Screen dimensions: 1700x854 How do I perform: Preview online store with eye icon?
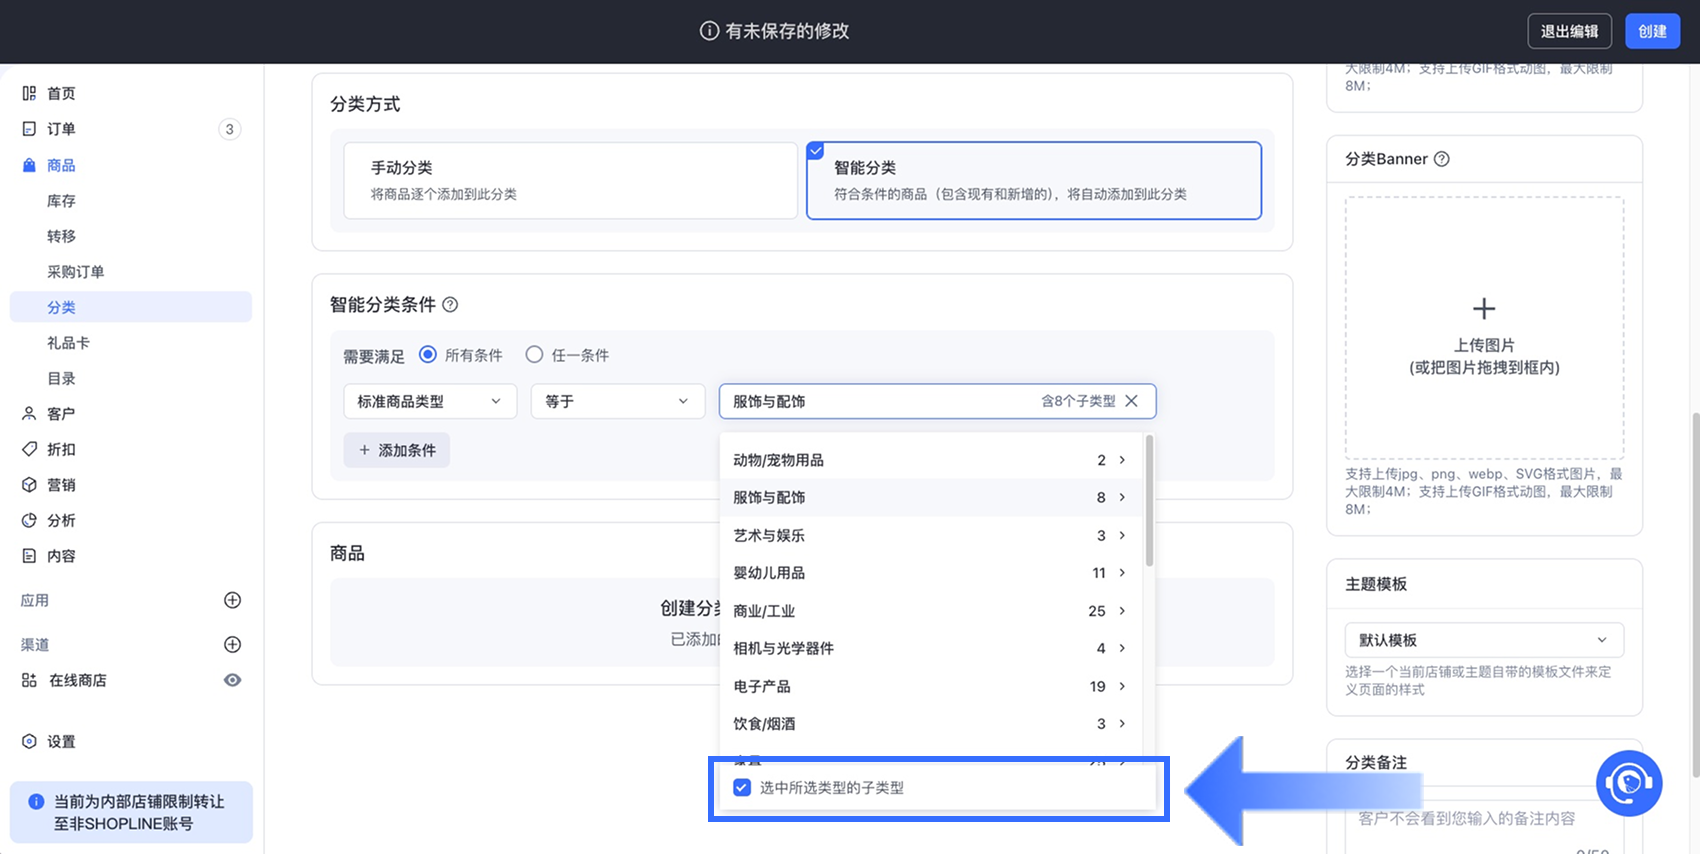[232, 680]
